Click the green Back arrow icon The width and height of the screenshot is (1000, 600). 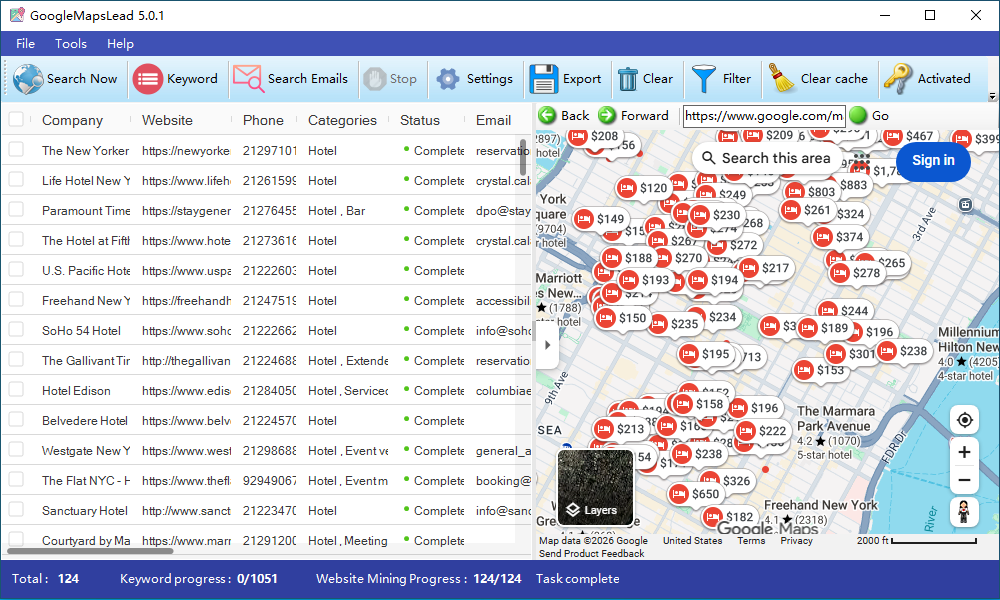point(547,115)
